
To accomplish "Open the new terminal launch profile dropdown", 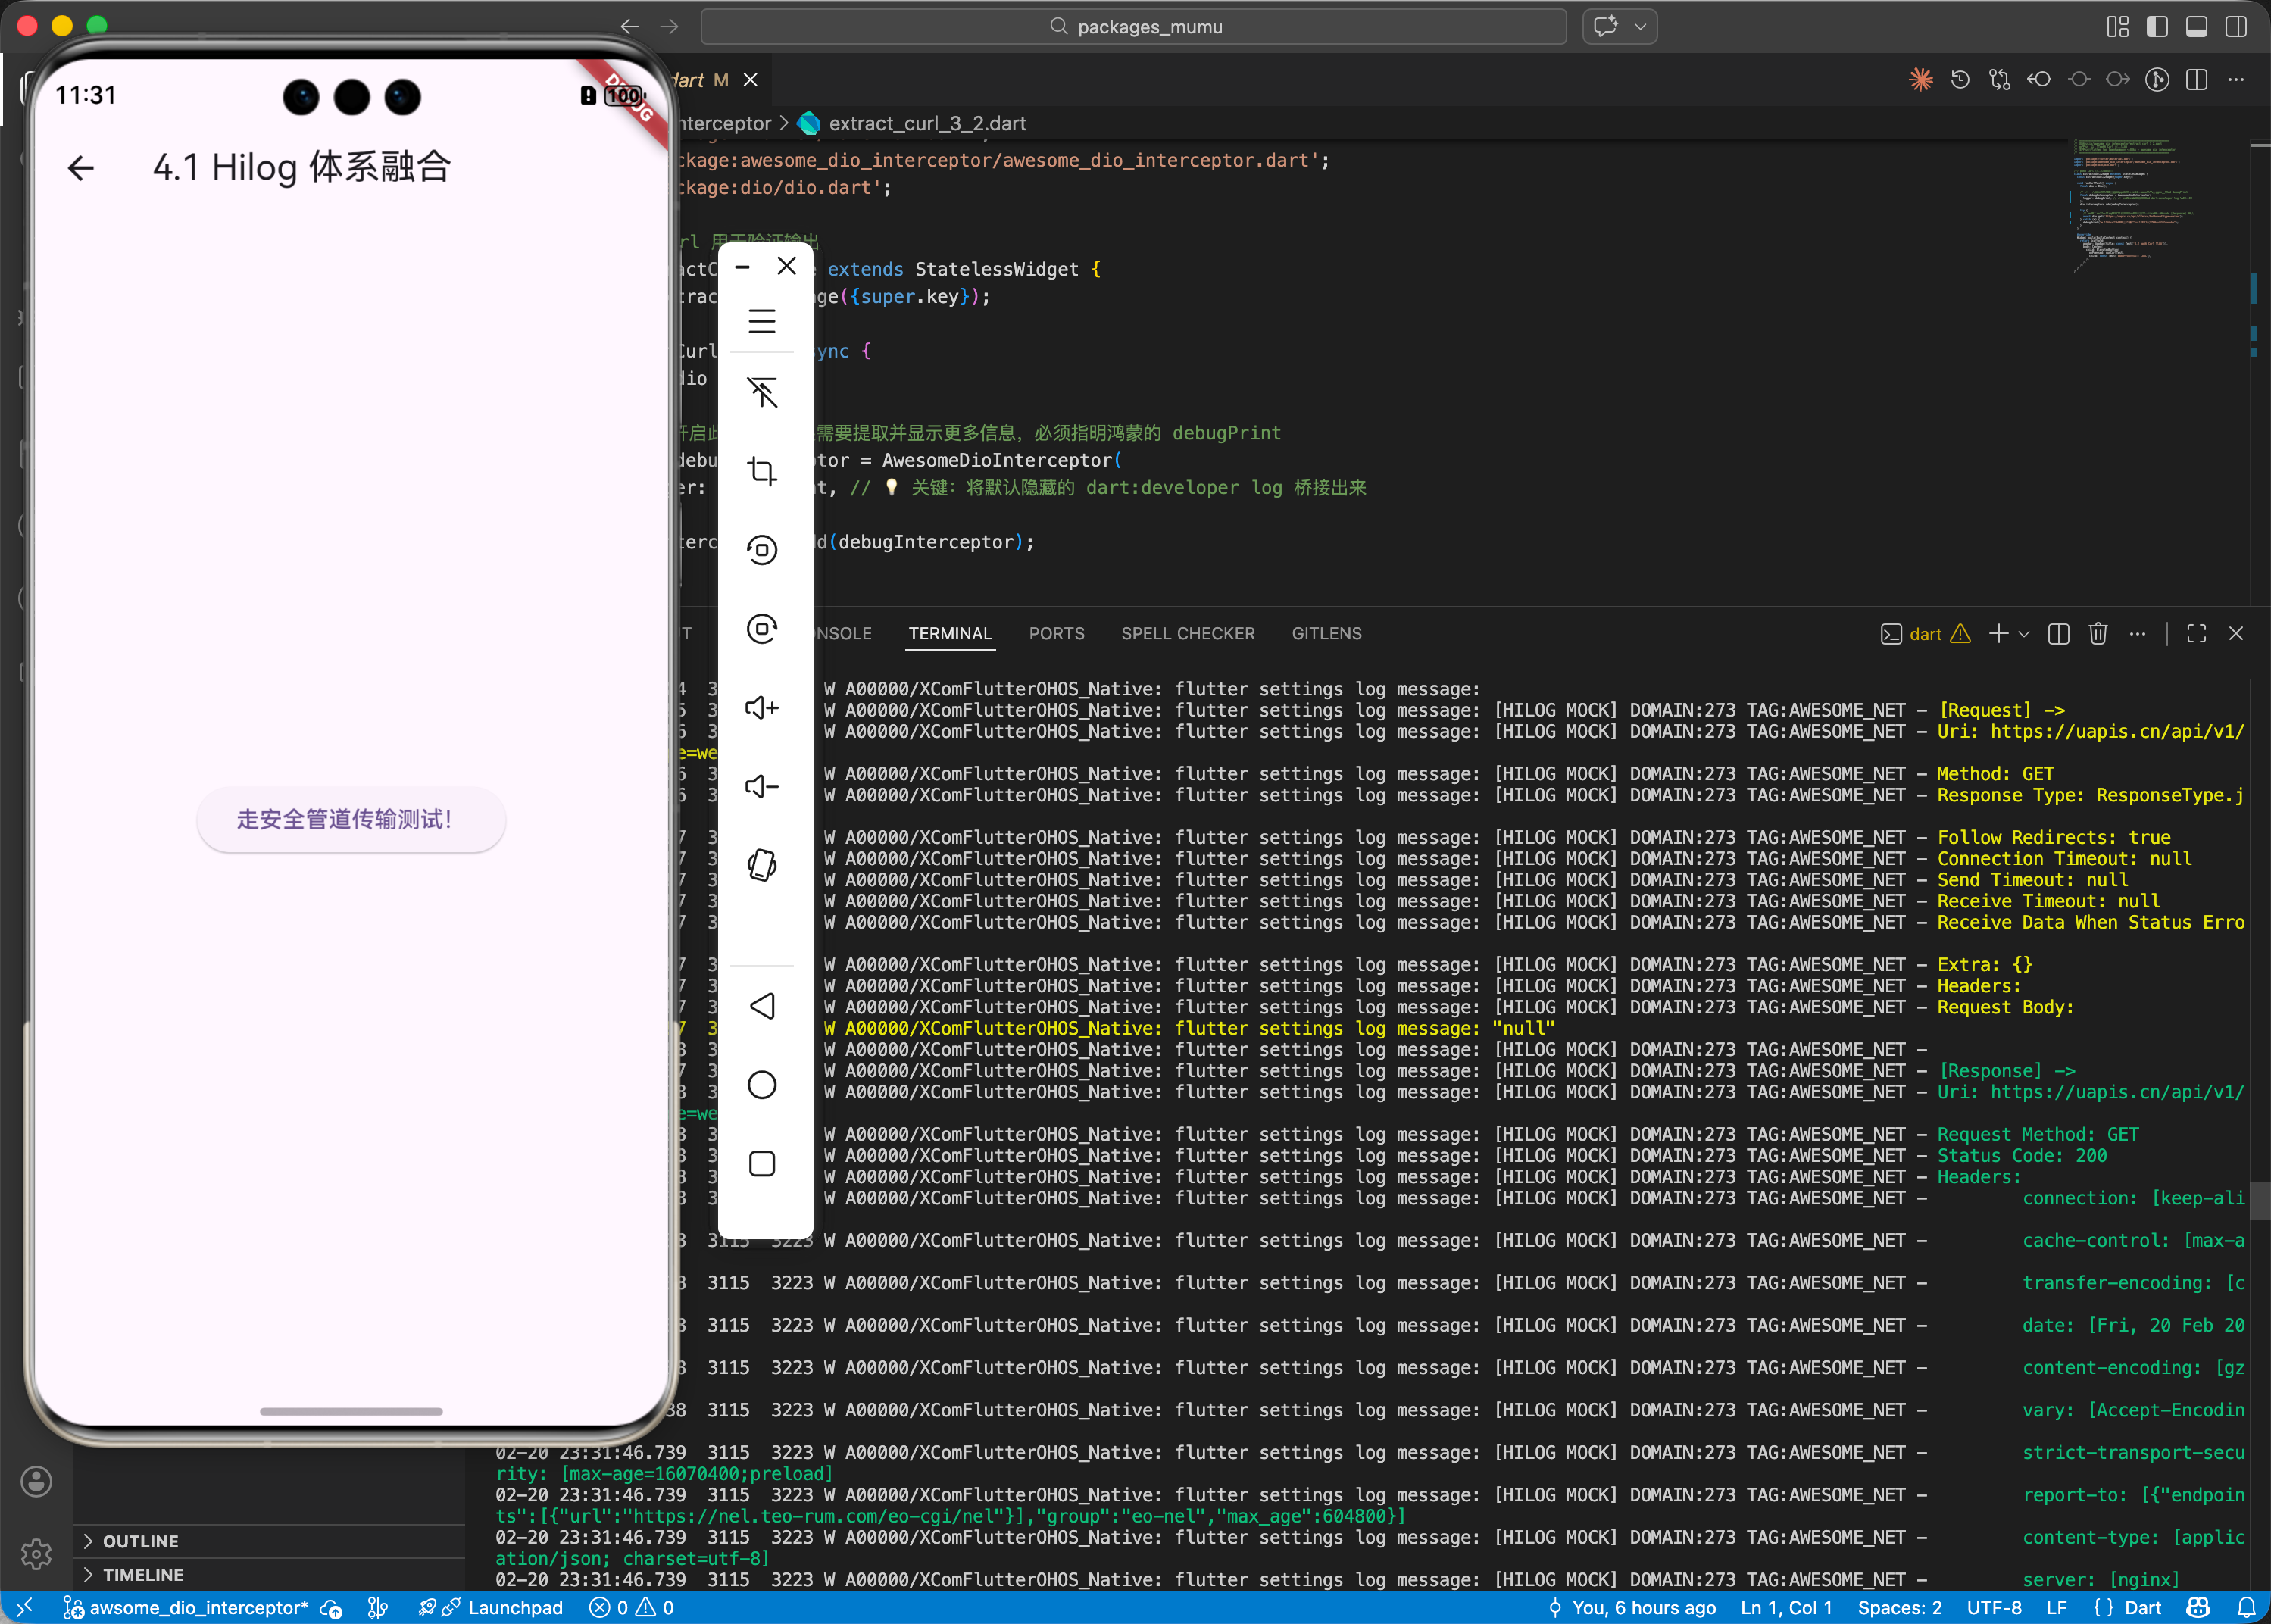I will [2024, 634].
